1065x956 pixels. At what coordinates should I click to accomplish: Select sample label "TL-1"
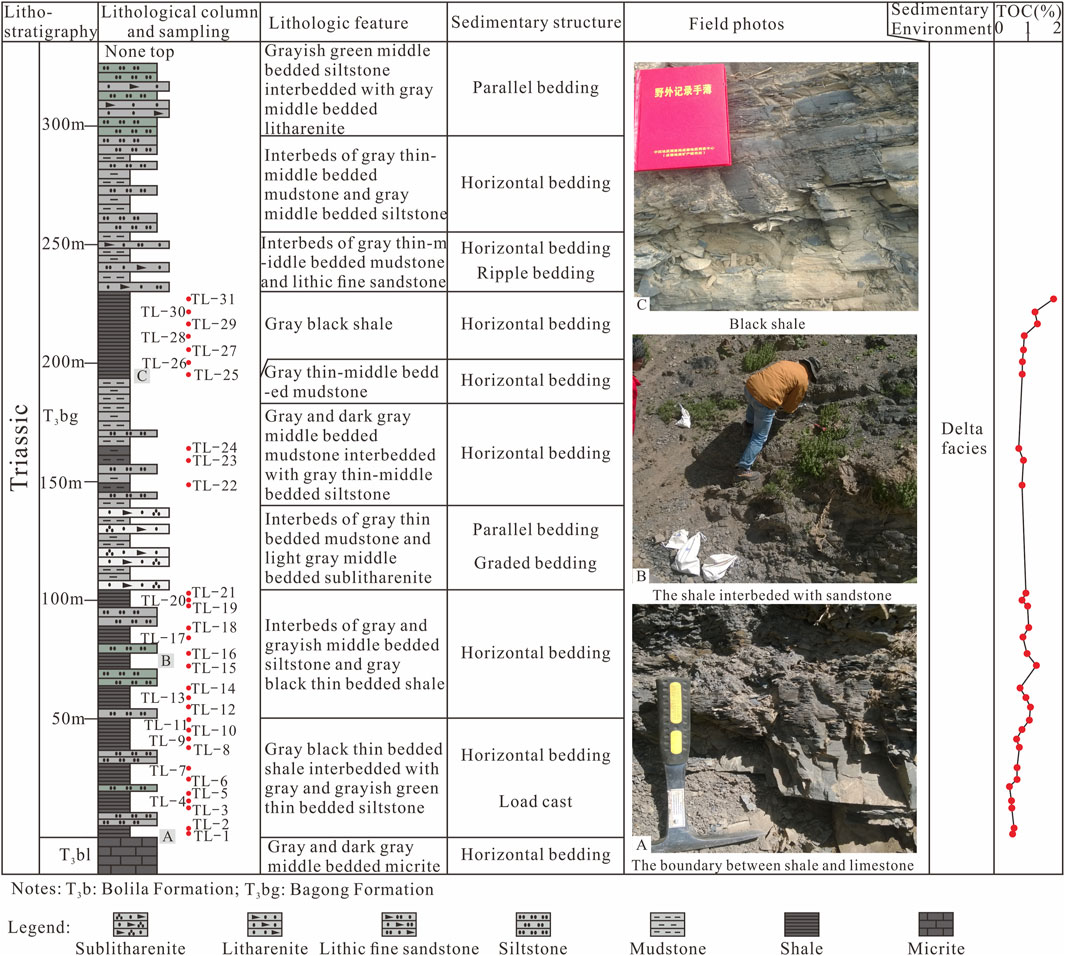(x=212, y=836)
